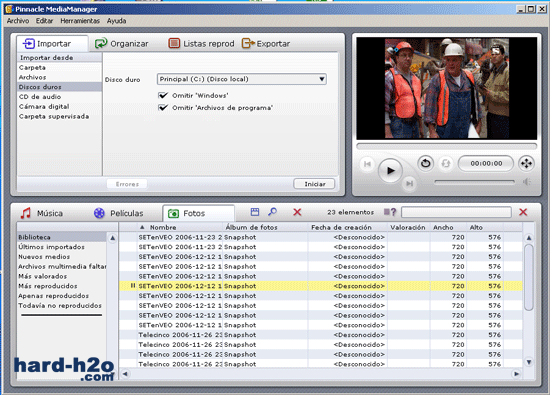Click the search text field
Screen dimensions: 550x395
coord(456,212)
